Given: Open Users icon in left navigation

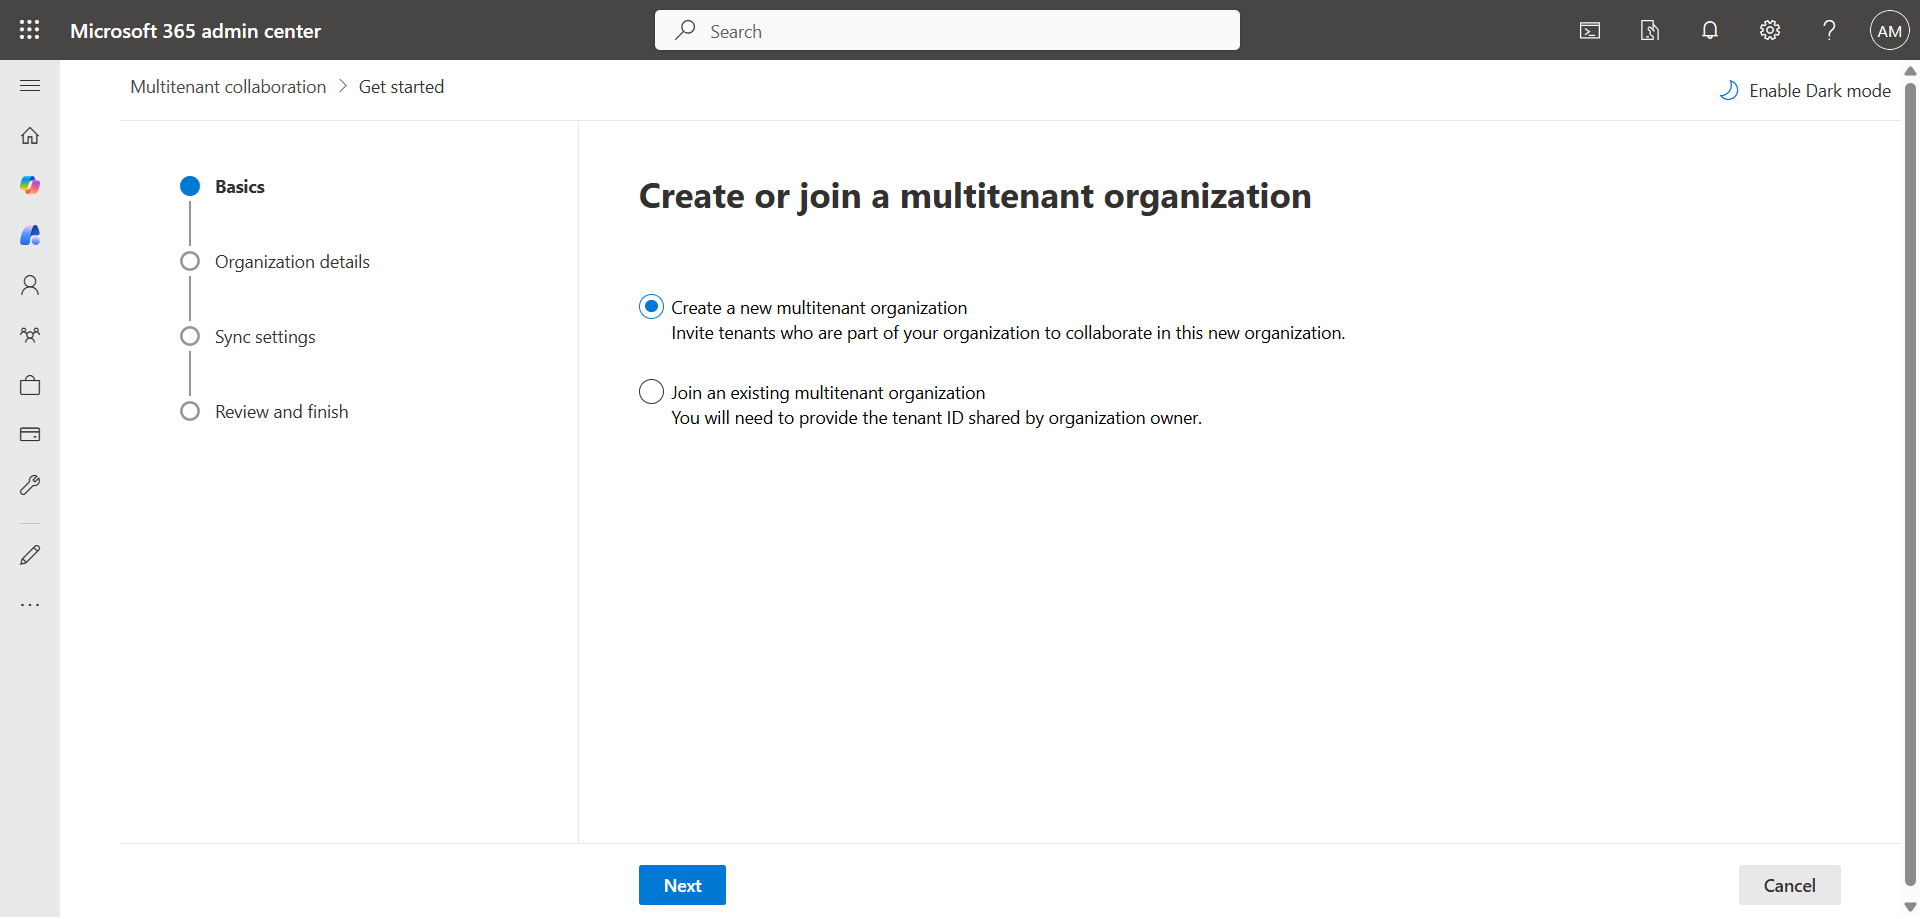Looking at the screenshot, I should pyautogui.click(x=30, y=286).
